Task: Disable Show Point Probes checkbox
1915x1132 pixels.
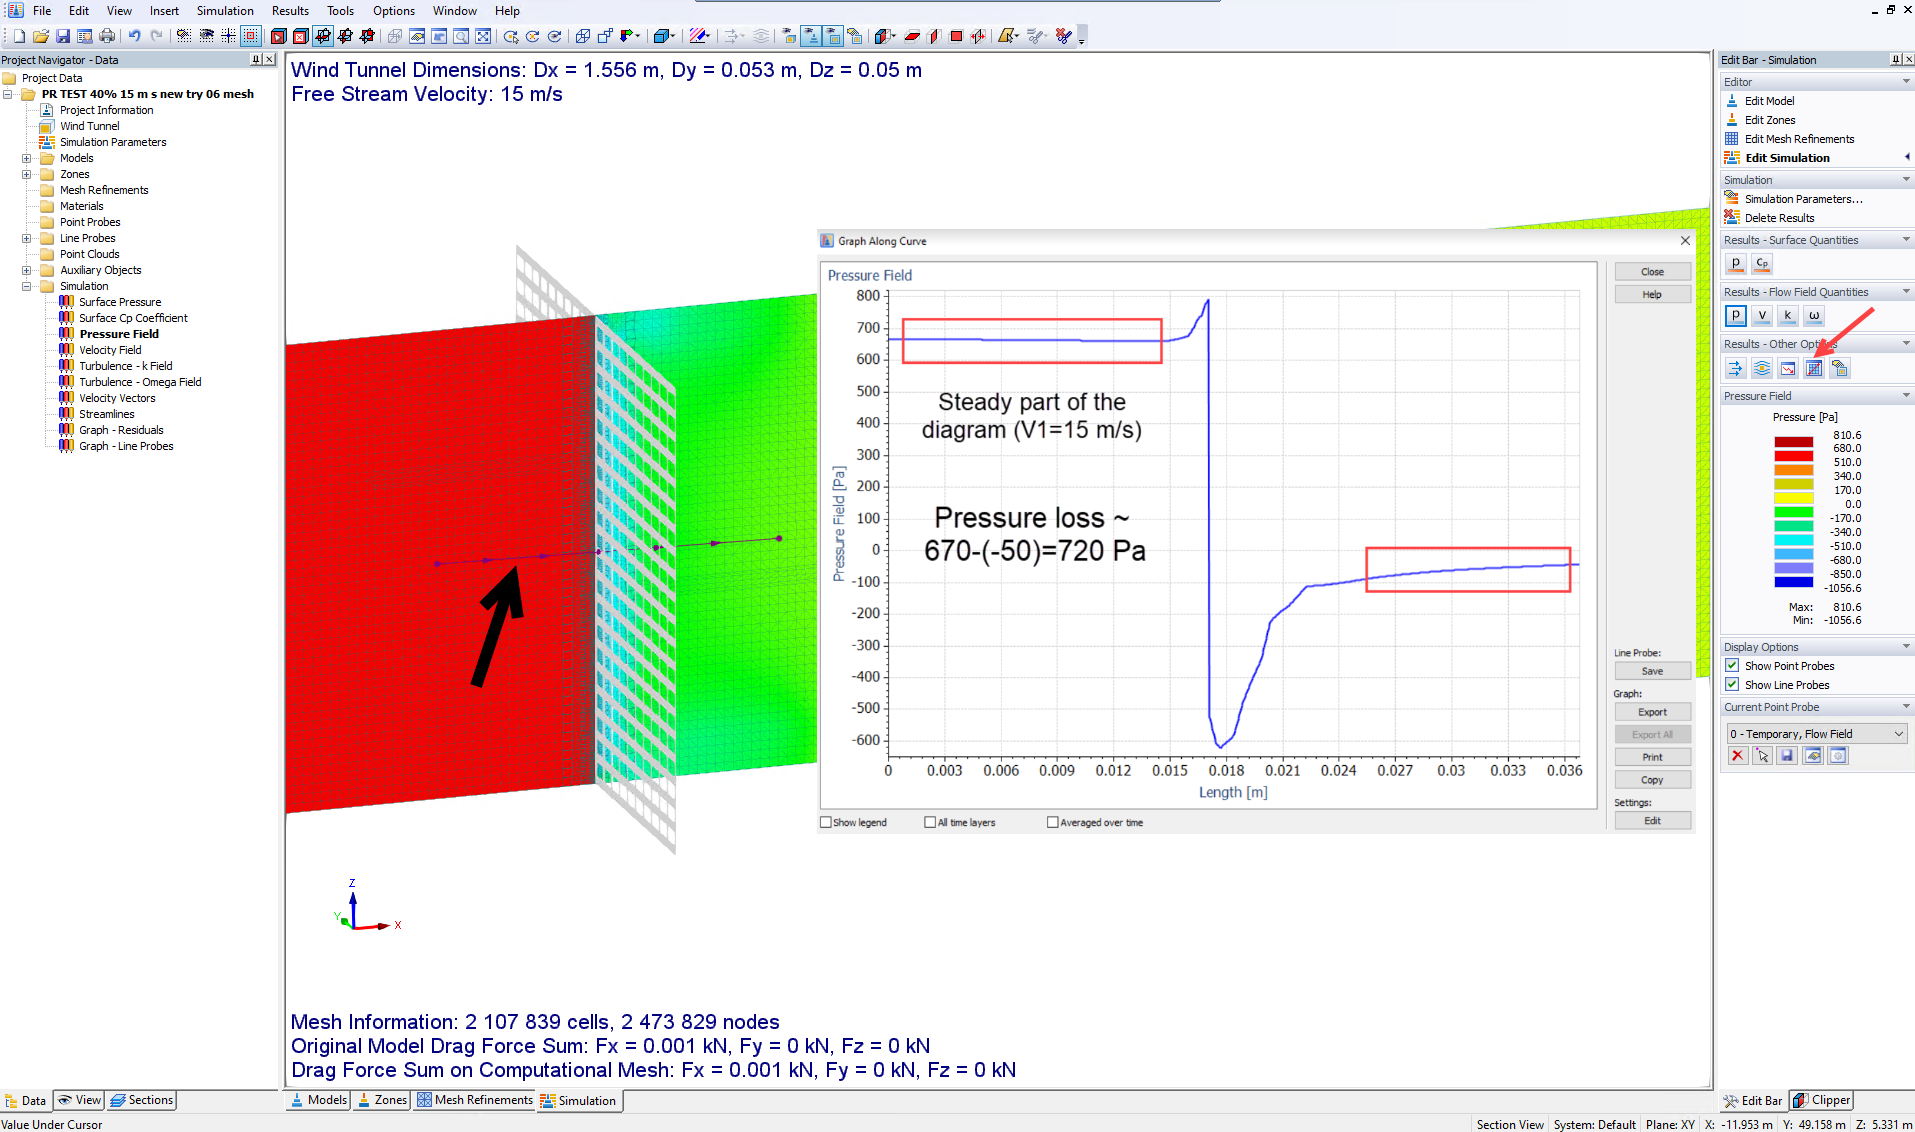Action: click(x=1732, y=665)
